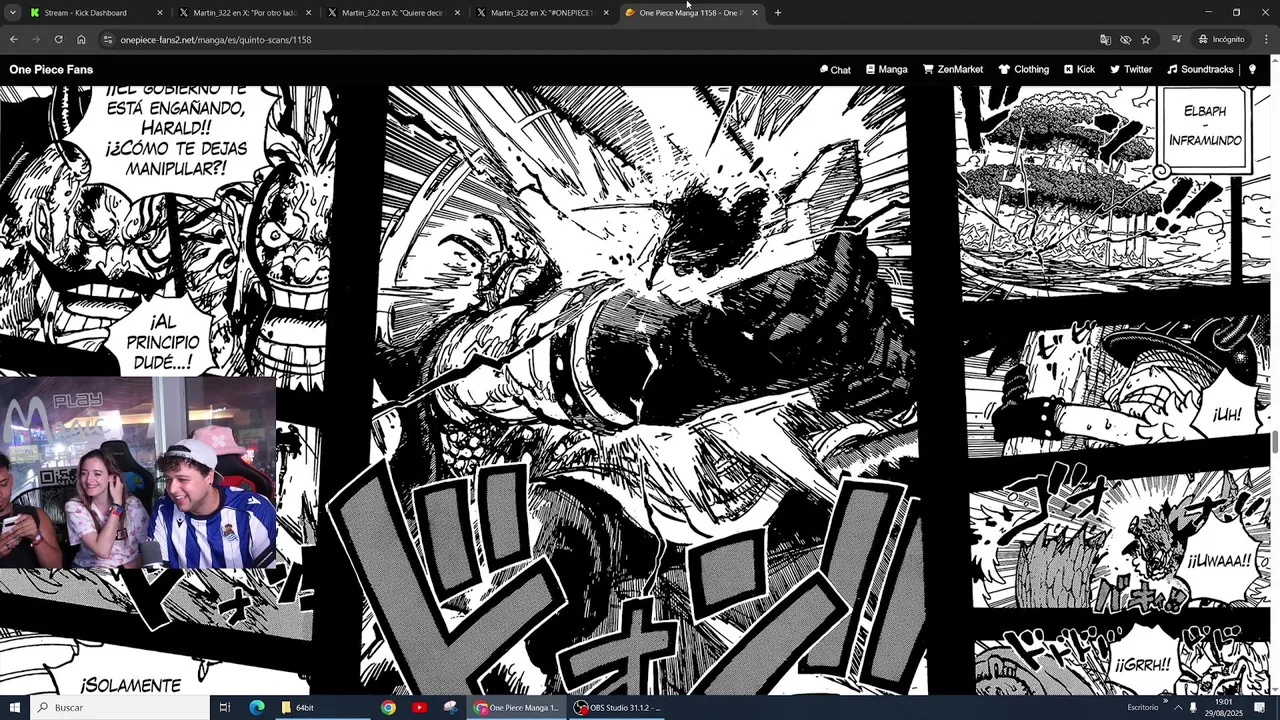Open the Incógnito profile indicator
This screenshot has height=720, width=1280.
point(1221,40)
